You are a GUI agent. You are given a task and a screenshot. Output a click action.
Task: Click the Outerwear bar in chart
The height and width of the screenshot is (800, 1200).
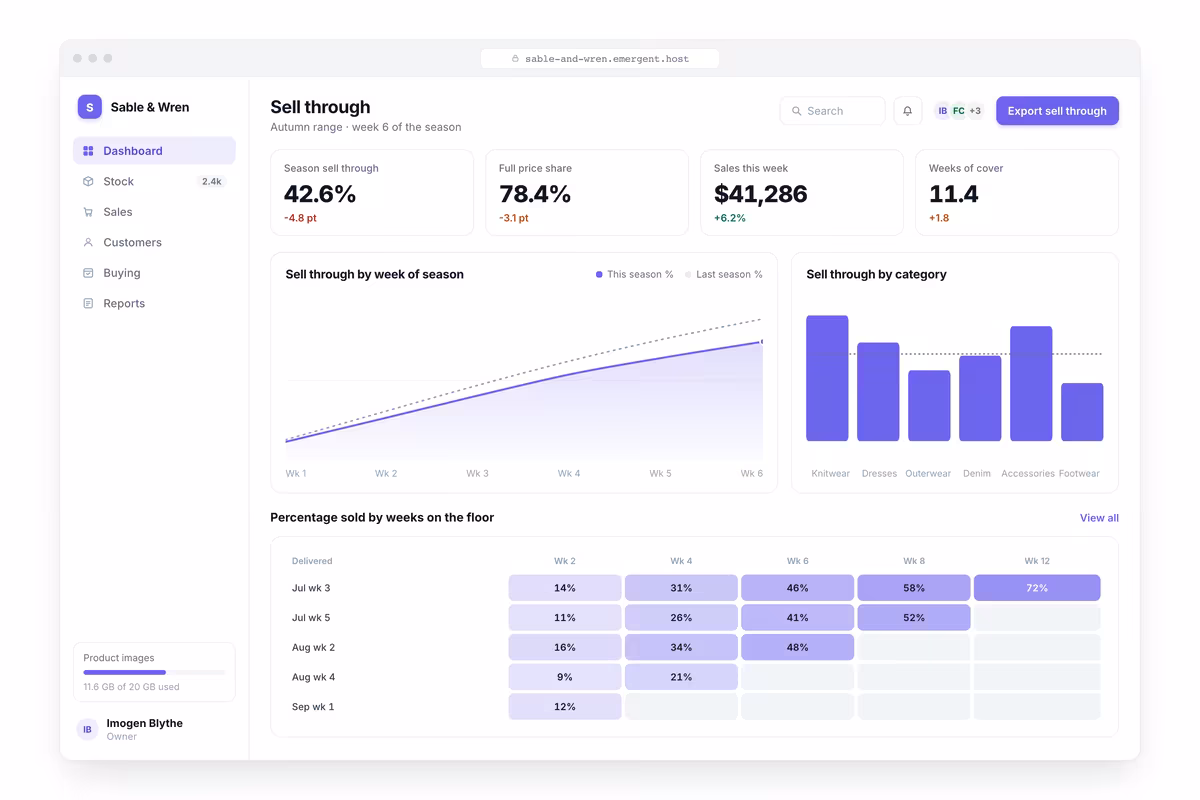[x=929, y=406]
